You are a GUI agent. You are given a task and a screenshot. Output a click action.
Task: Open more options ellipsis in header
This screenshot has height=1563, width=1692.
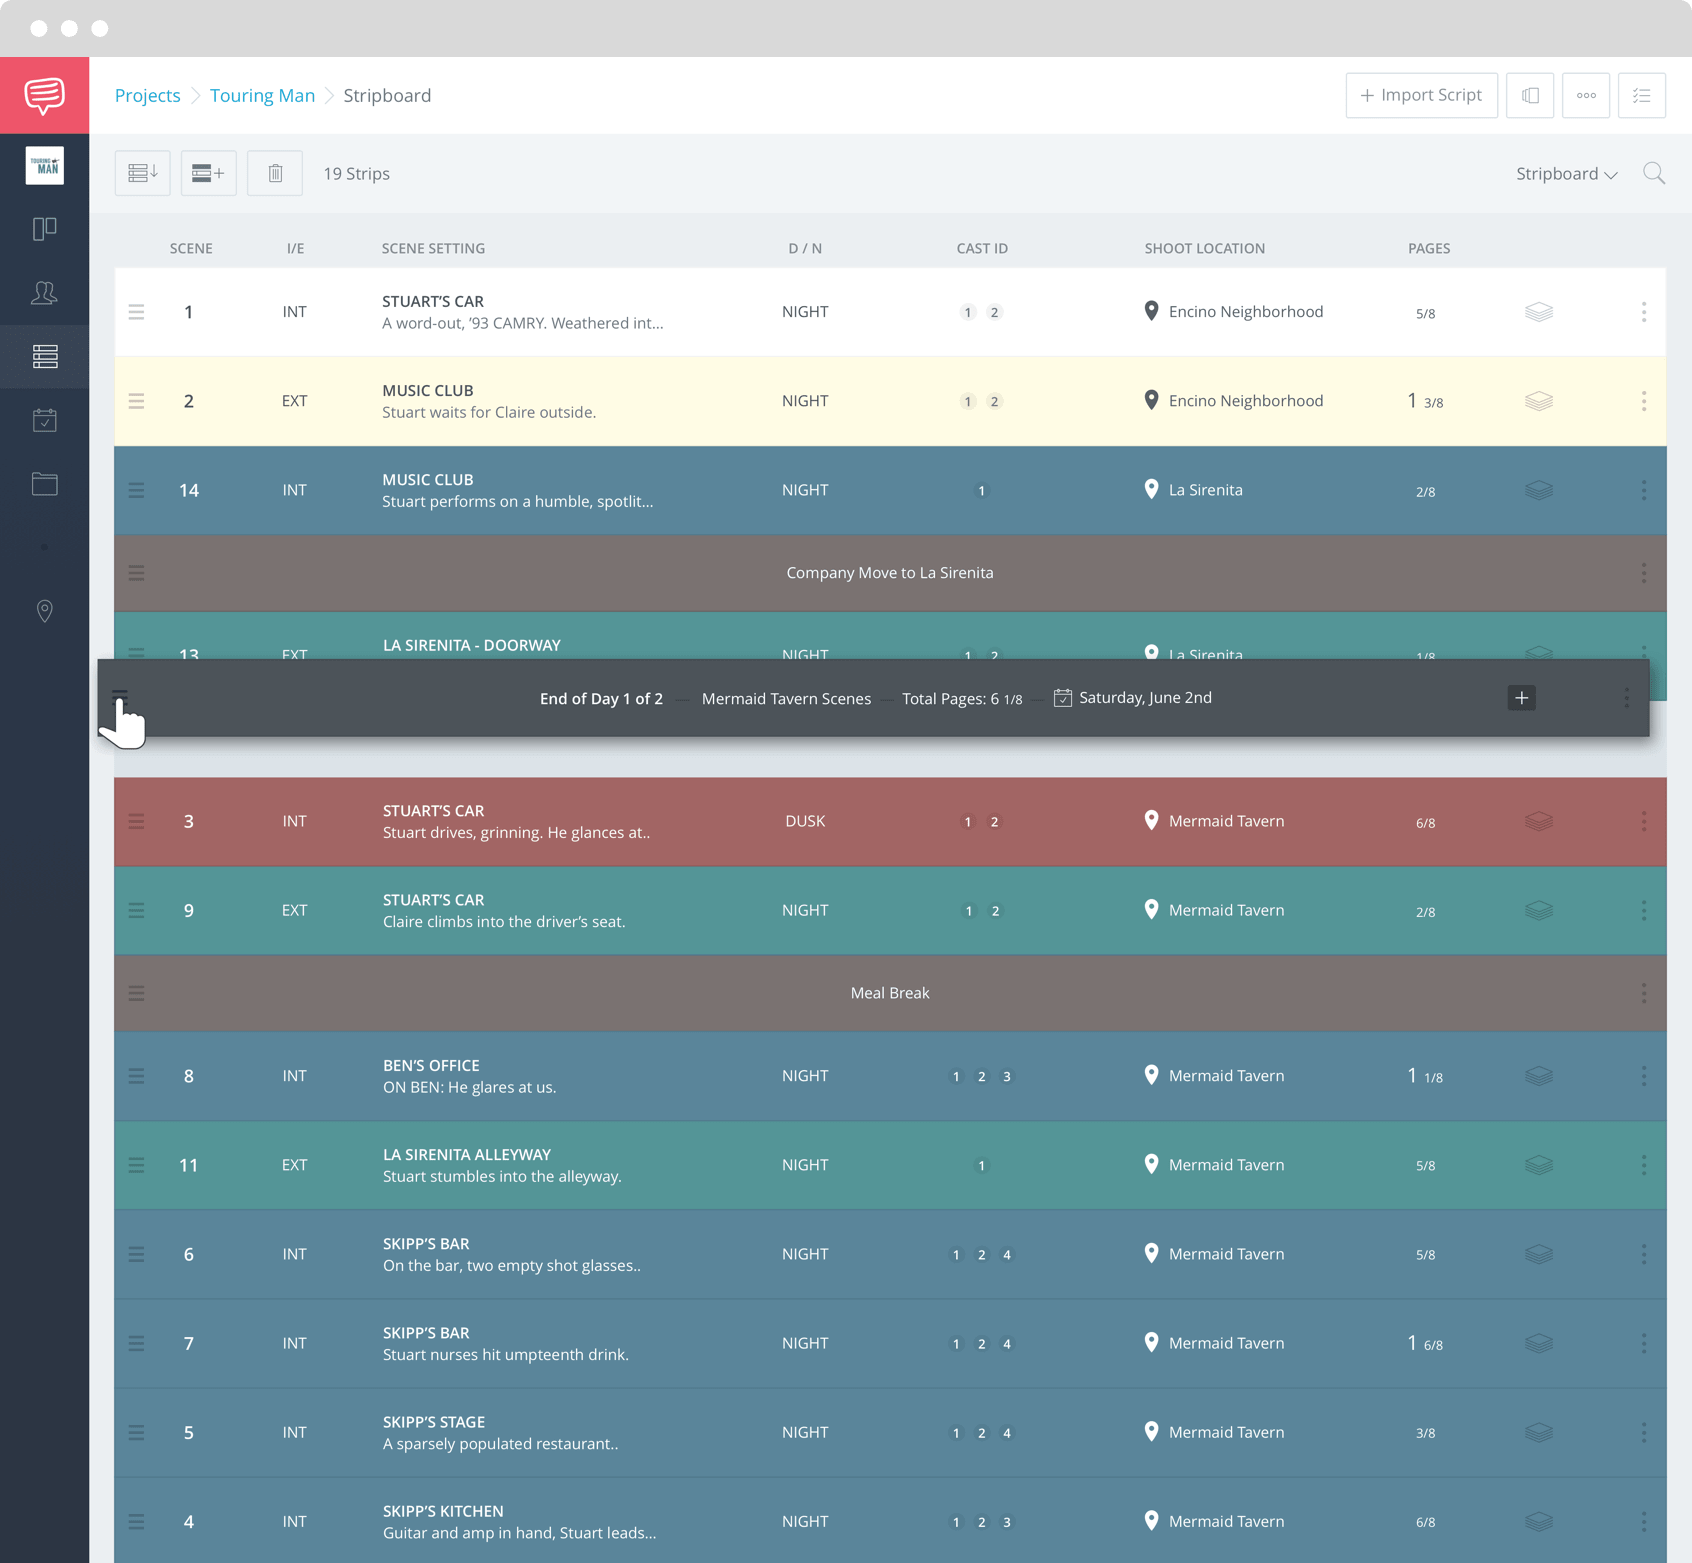pos(1585,95)
